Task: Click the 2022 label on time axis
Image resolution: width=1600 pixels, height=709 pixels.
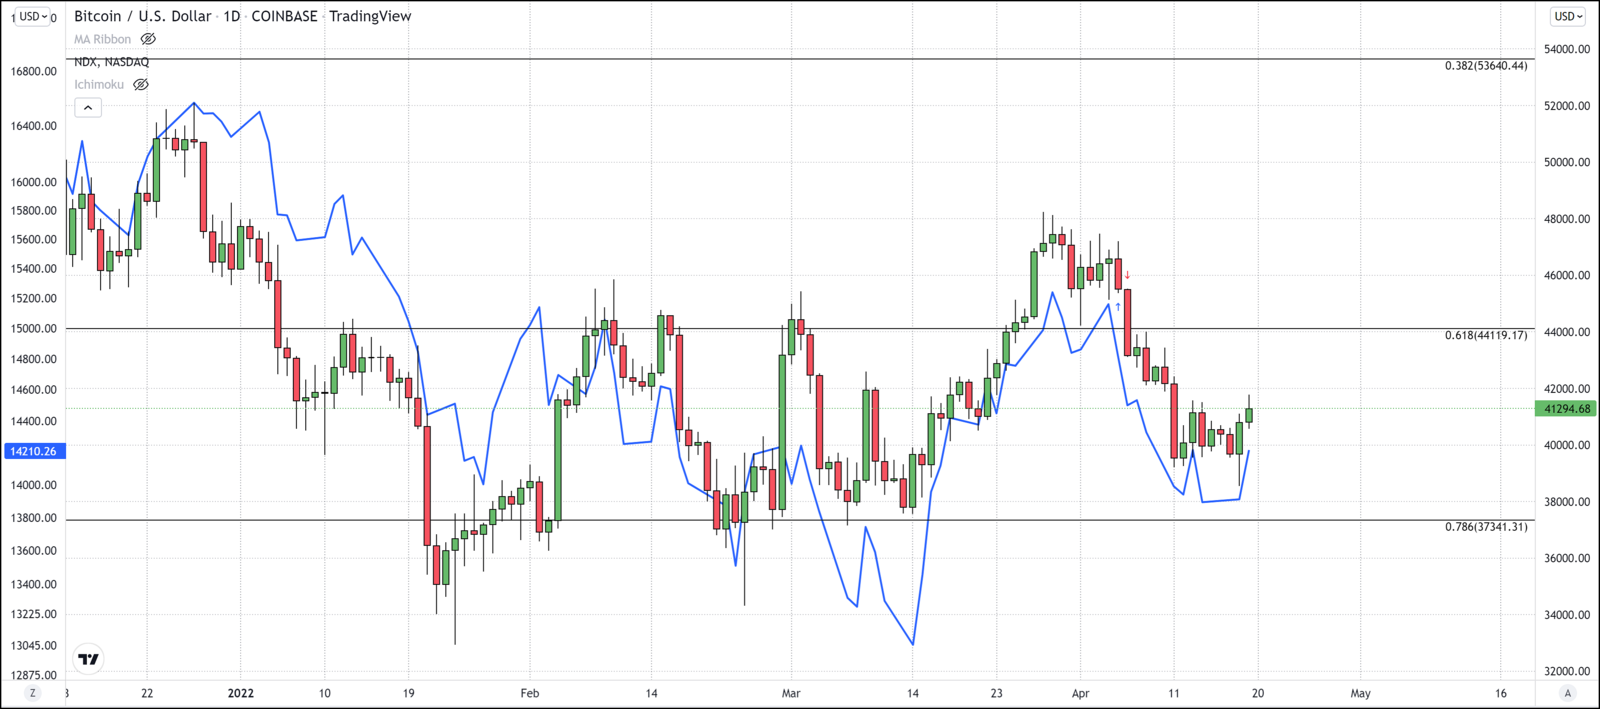Action: pos(241,693)
